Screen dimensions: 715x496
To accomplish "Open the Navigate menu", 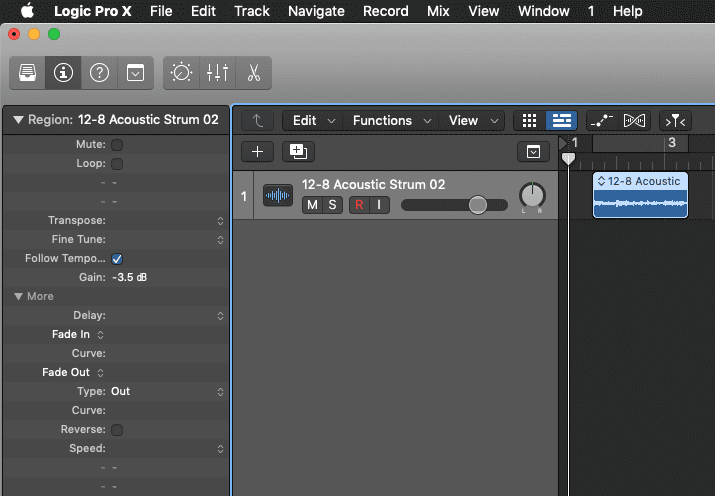I will (316, 11).
